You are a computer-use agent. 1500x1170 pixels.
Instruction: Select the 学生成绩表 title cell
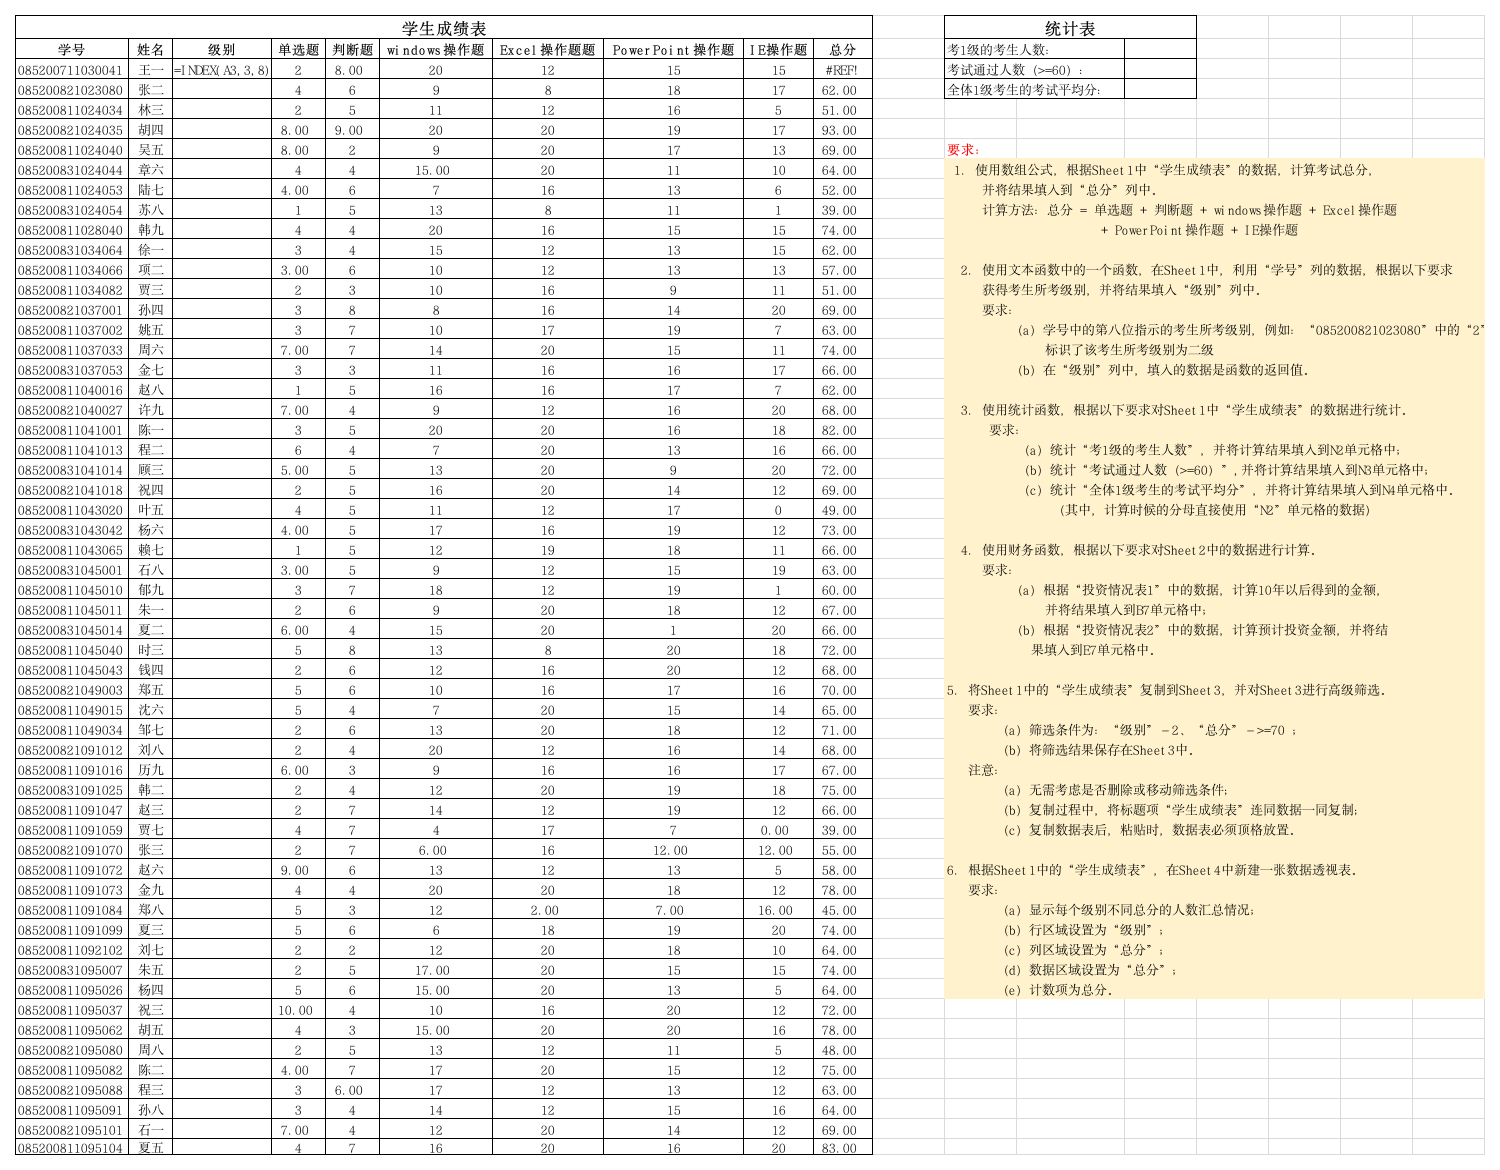[x=444, y=28]
